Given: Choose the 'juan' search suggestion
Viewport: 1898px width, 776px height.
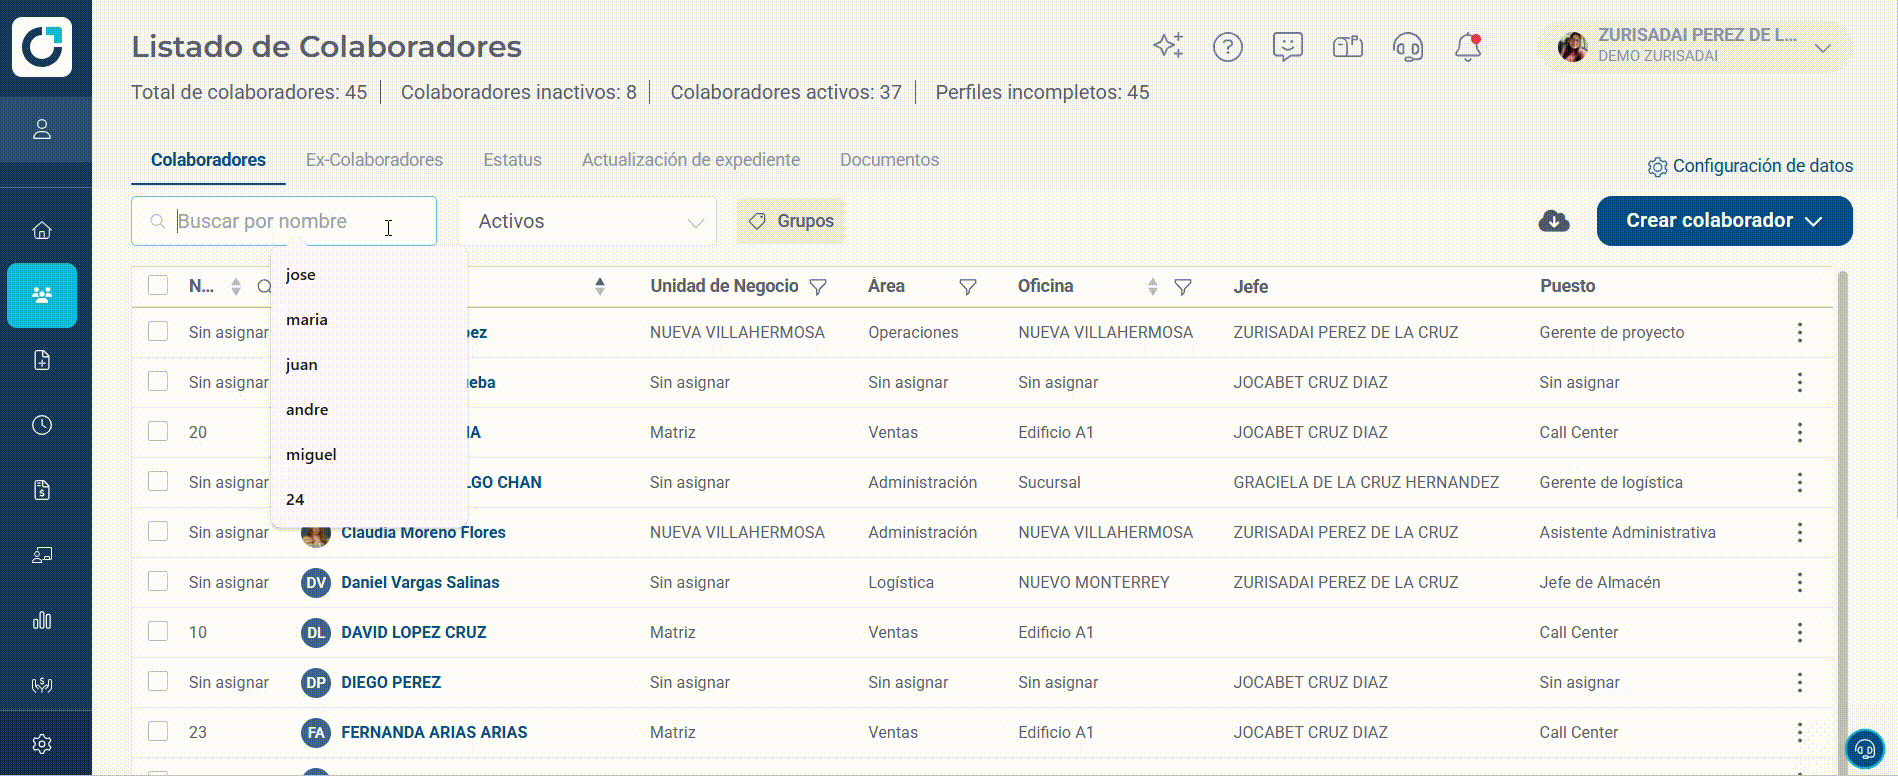Looking at the screenshot, I should click(x=369, y=364).
